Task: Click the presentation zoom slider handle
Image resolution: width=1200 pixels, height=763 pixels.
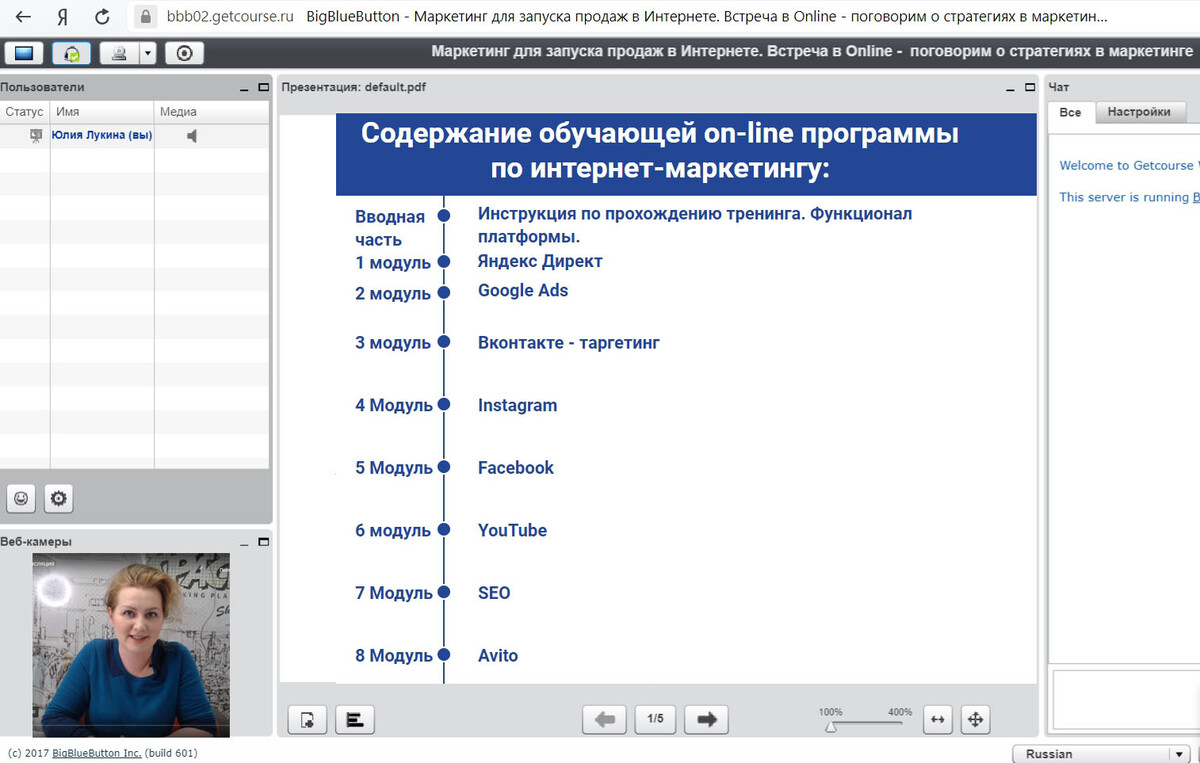Action: tap(830, 727)
